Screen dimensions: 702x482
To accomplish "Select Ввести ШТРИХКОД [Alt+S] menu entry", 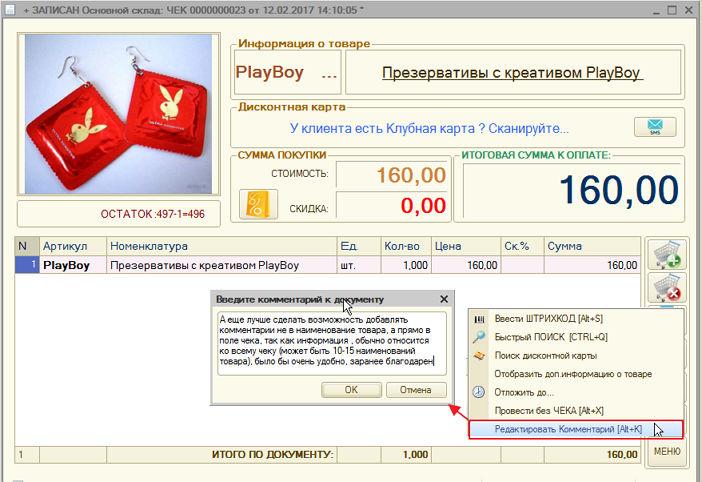I will (576, 319).
